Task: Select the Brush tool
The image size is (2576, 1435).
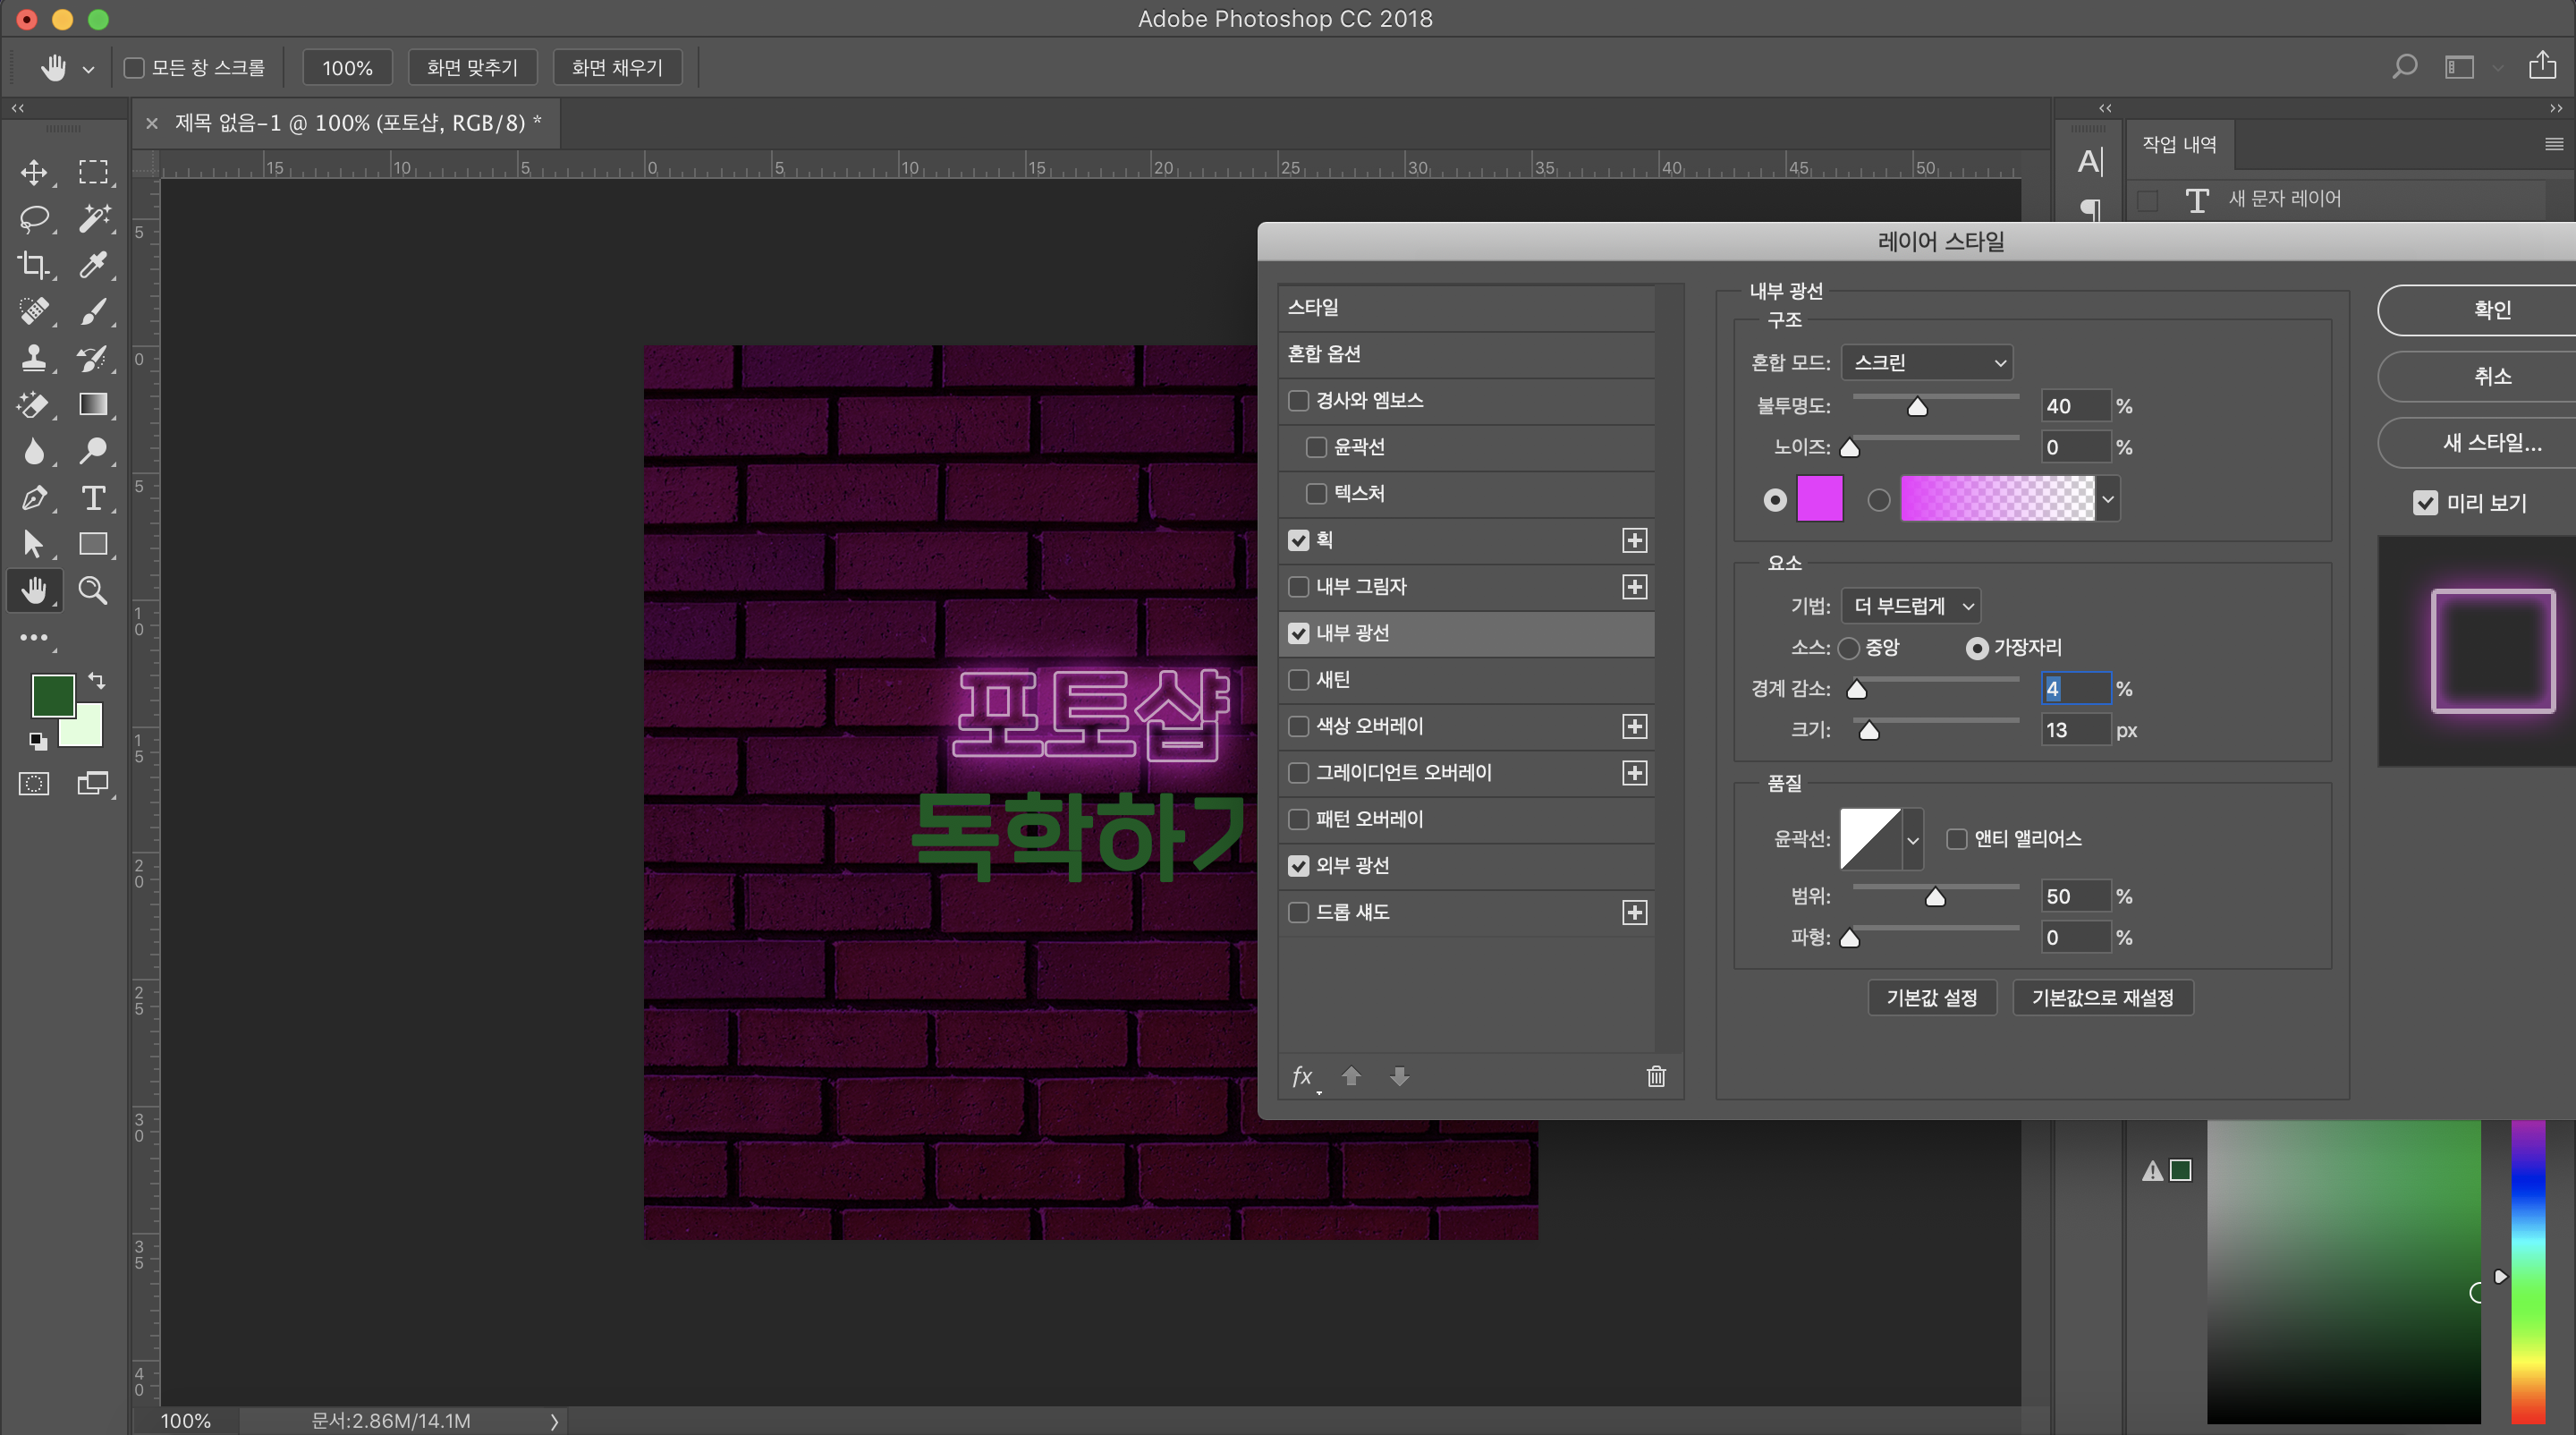Action: pos(93,311)
